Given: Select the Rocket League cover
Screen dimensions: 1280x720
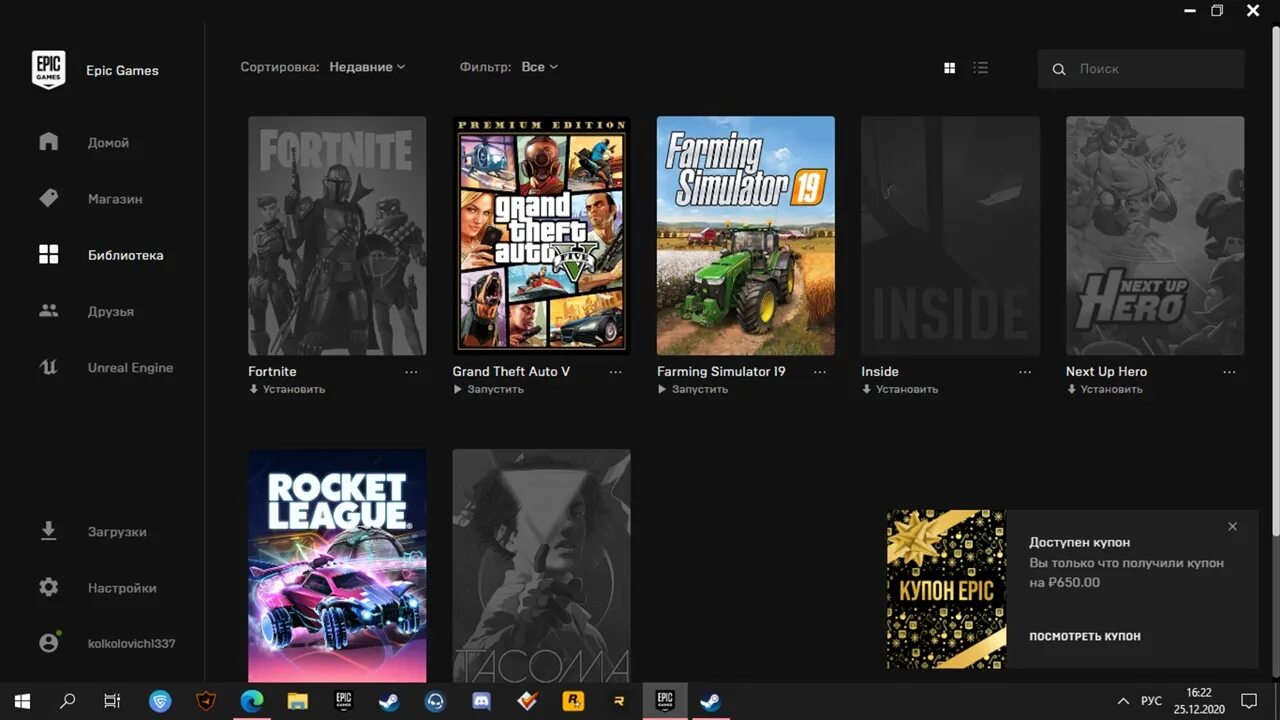Looking at the screenshot, I should 337,566.
